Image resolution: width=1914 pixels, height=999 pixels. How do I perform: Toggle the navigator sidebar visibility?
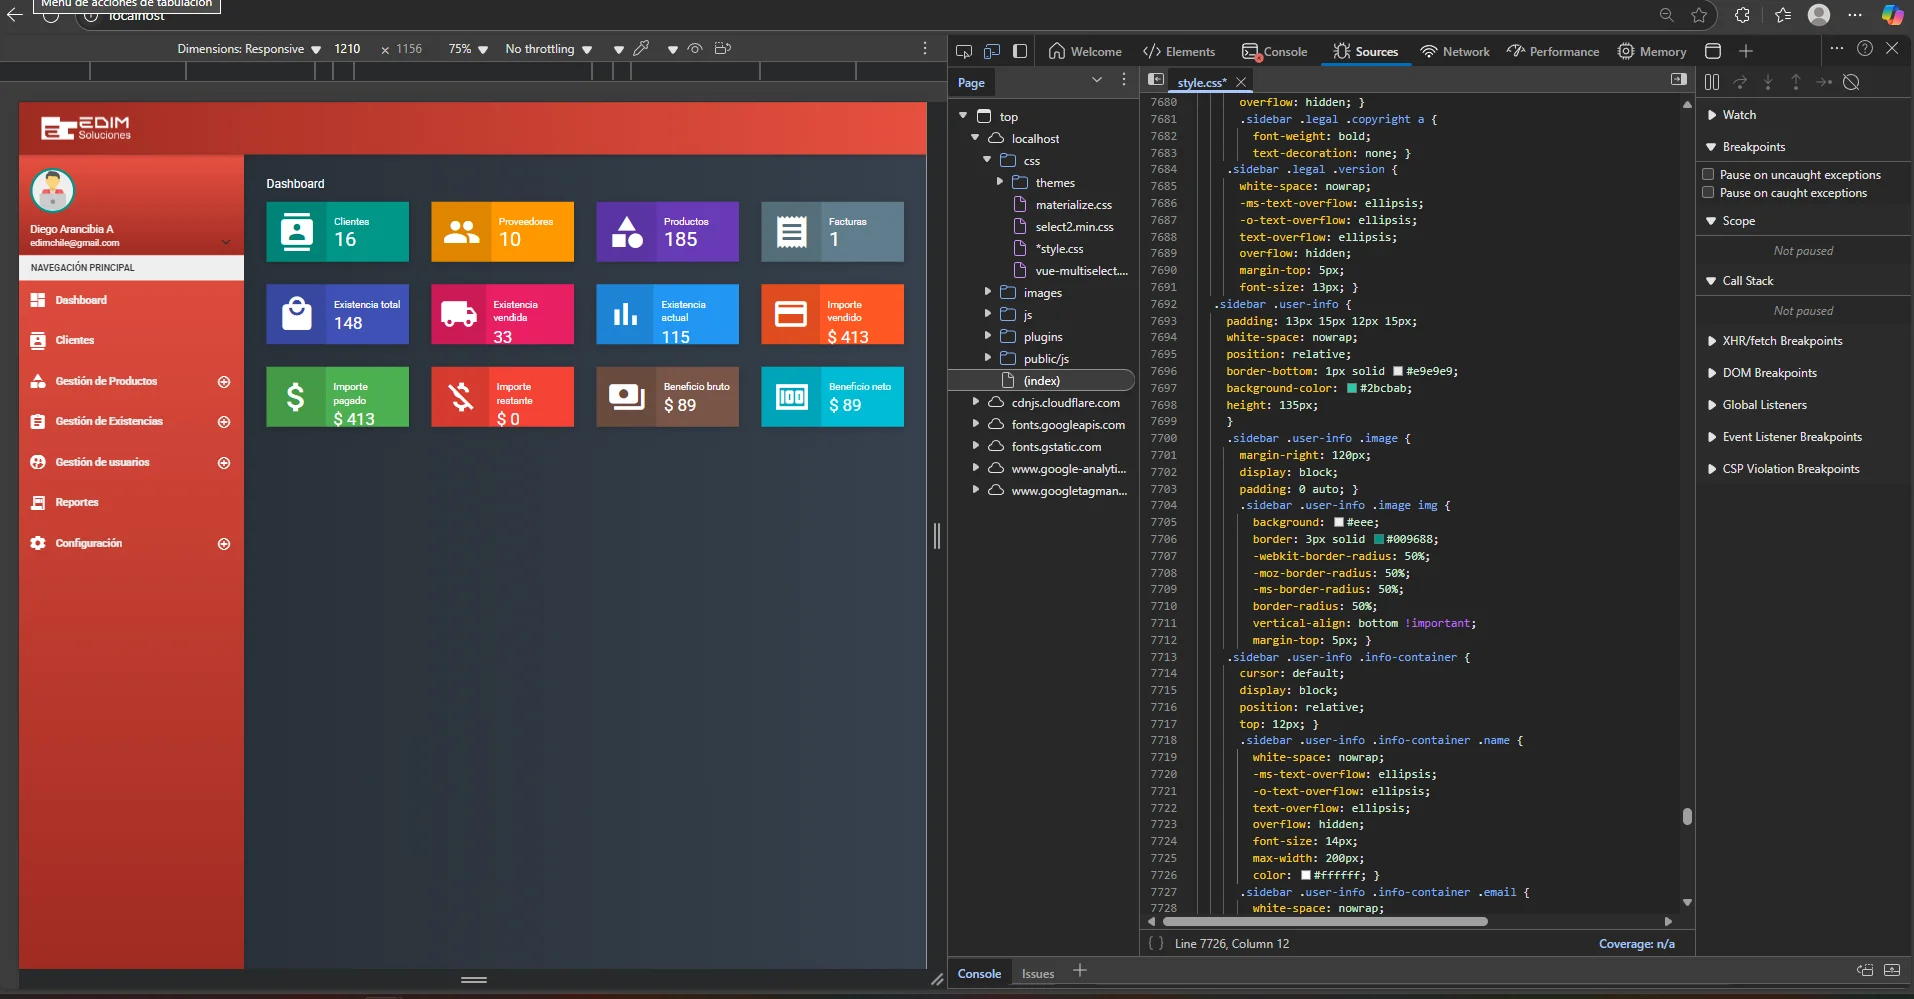pyautogui.click(x=1156, y=80)
